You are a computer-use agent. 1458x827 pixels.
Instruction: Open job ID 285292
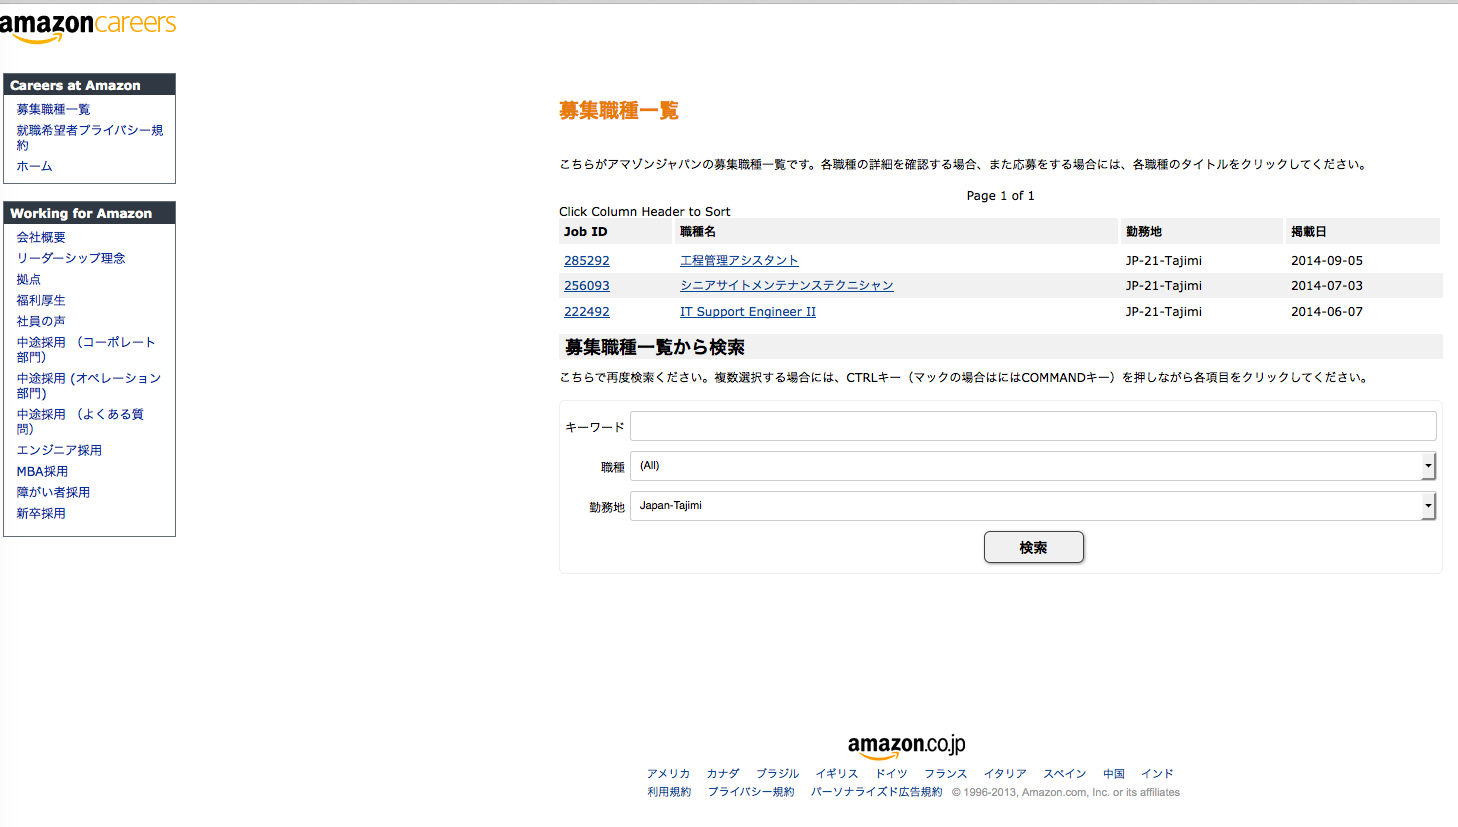[x=587, y=260]
